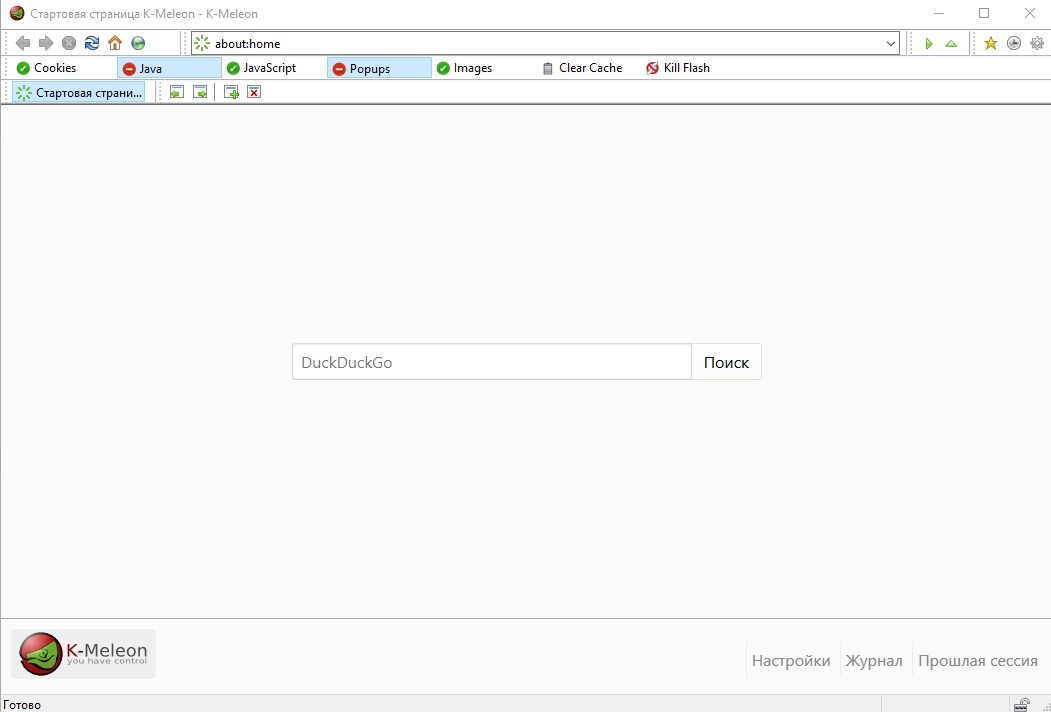Click the Готово status bar text

[22, 705]
